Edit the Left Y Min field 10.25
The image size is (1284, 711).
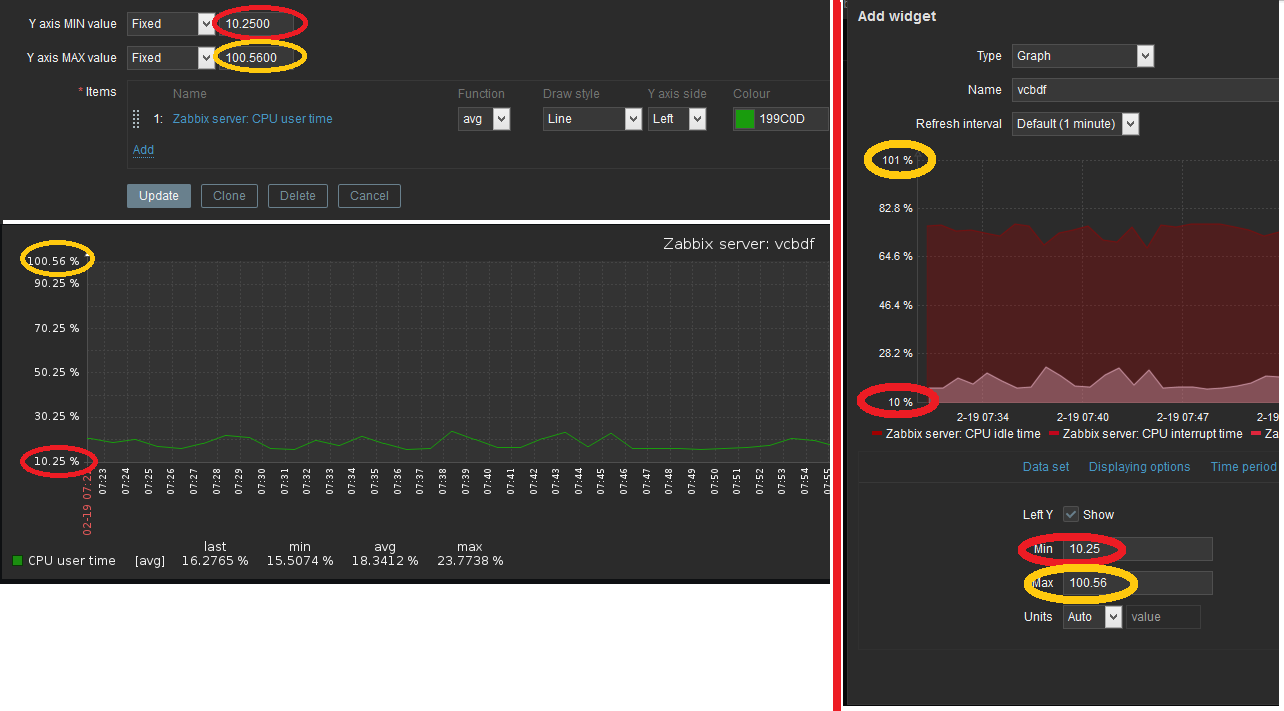[x=1138, y=549]
